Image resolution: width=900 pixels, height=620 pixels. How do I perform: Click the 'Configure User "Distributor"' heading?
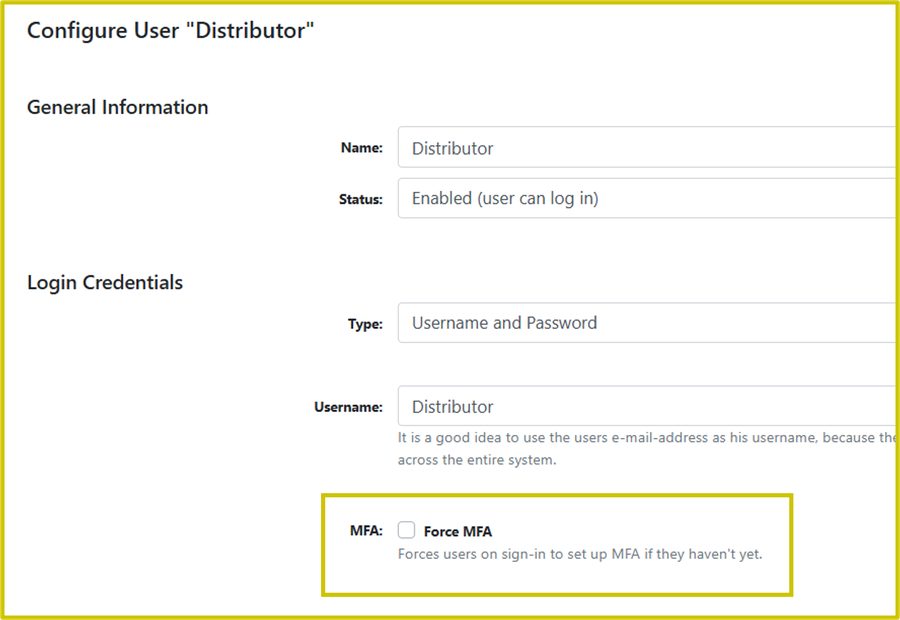coord(170,30)
